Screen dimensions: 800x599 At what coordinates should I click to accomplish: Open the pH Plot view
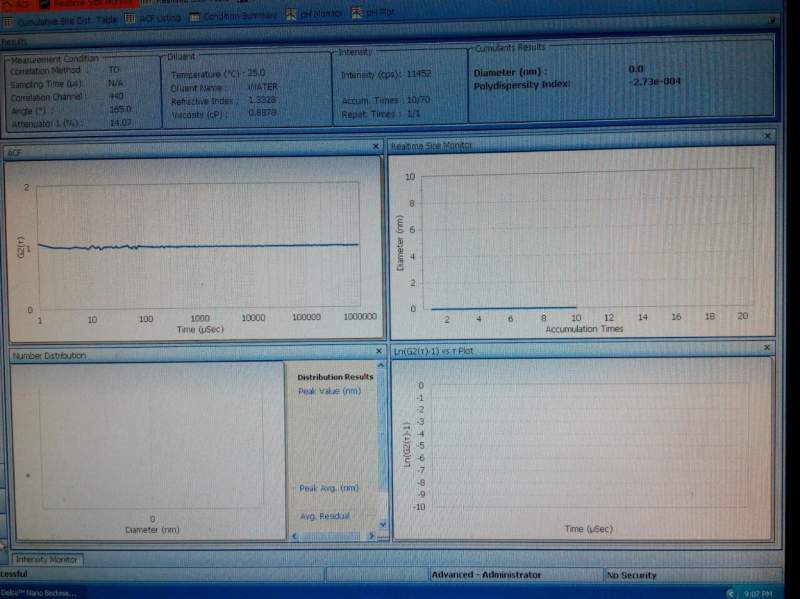tap(373, 12)
